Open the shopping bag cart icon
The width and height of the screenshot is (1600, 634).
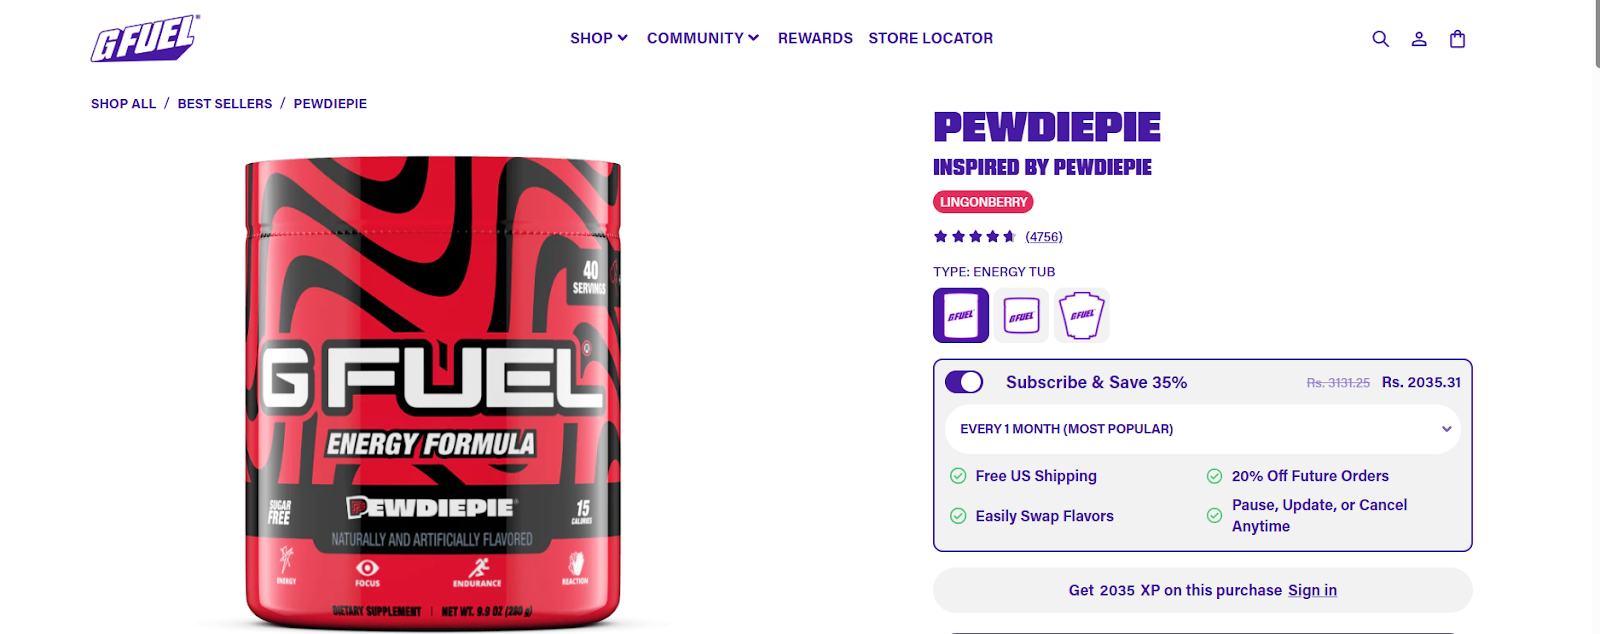(x=1457, y=39)
